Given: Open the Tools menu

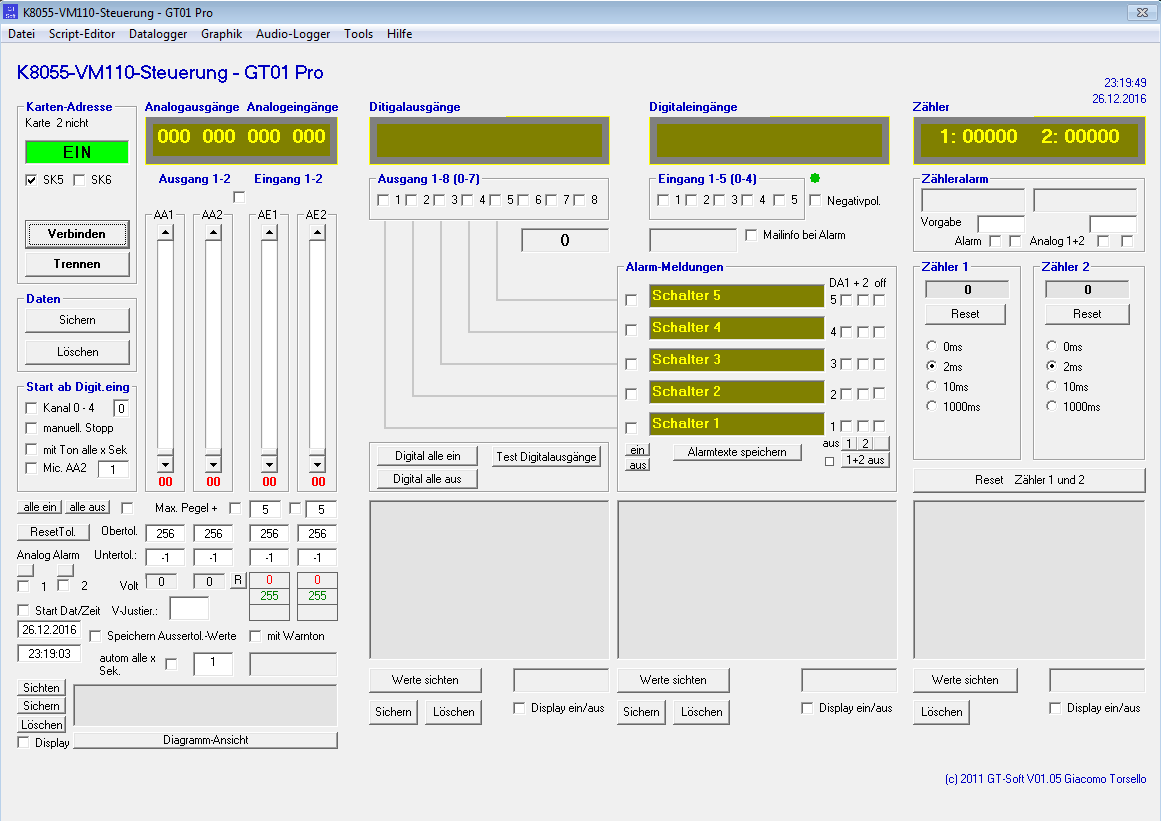Looking at the screenshot, I should (x=358, y=34).
